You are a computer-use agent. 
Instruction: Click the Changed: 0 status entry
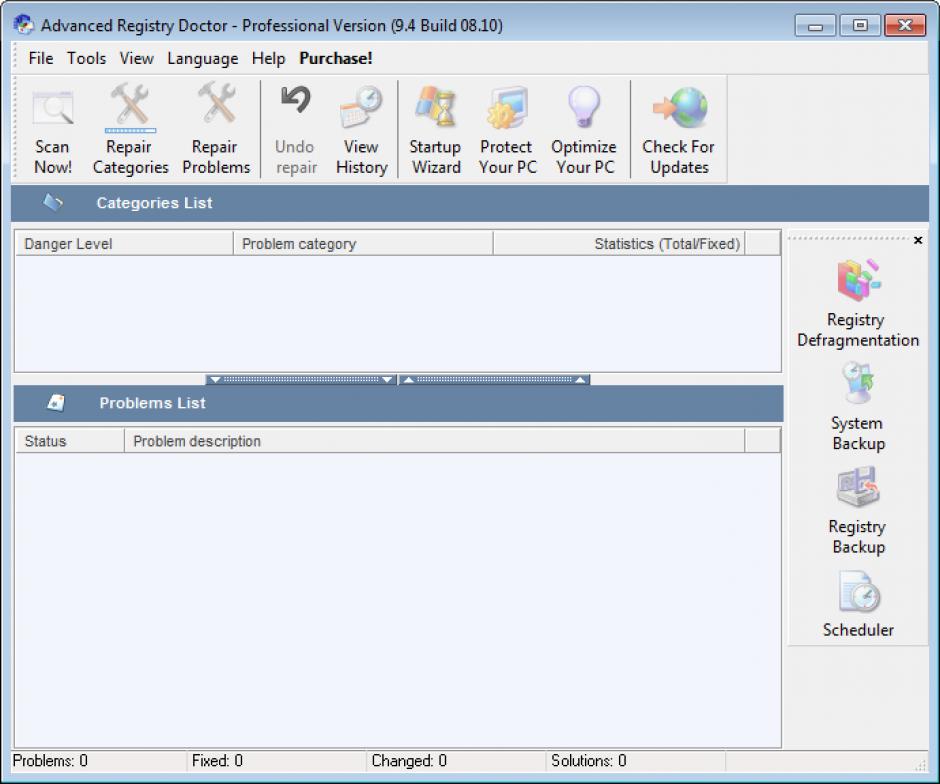(x=457, y=761)
